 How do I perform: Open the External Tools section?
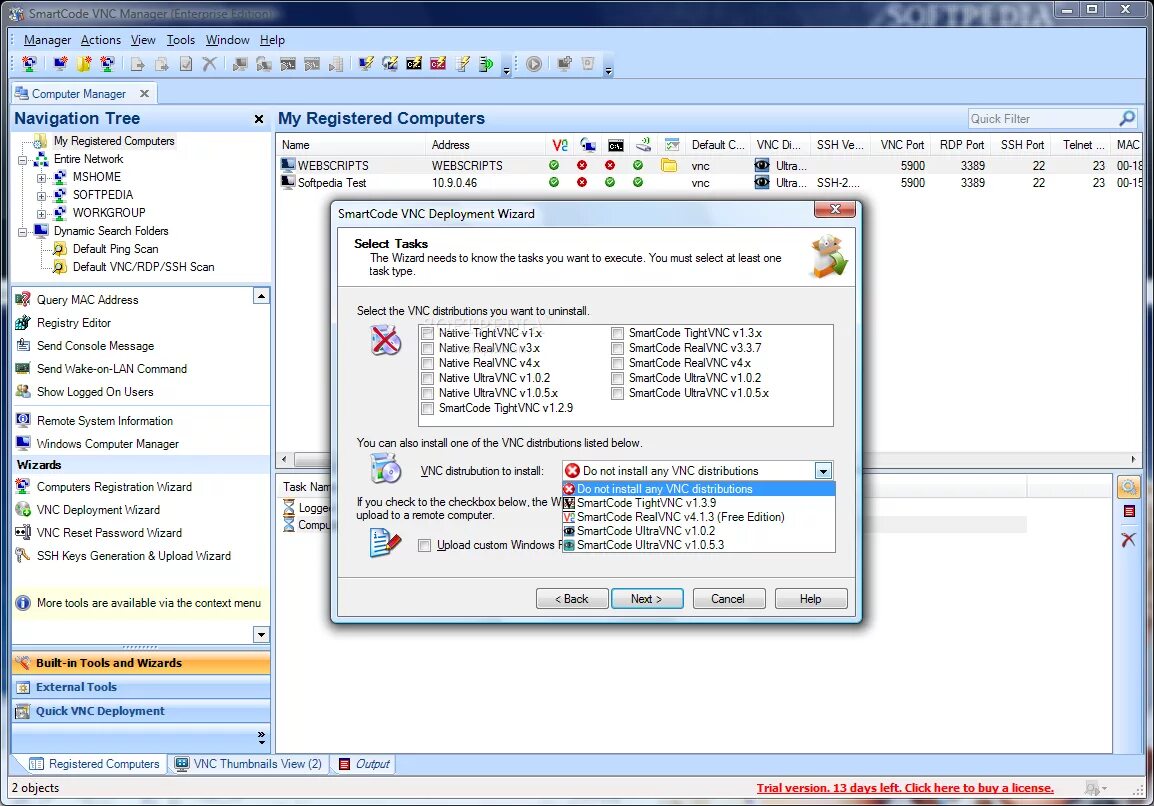tap(141, 687)
